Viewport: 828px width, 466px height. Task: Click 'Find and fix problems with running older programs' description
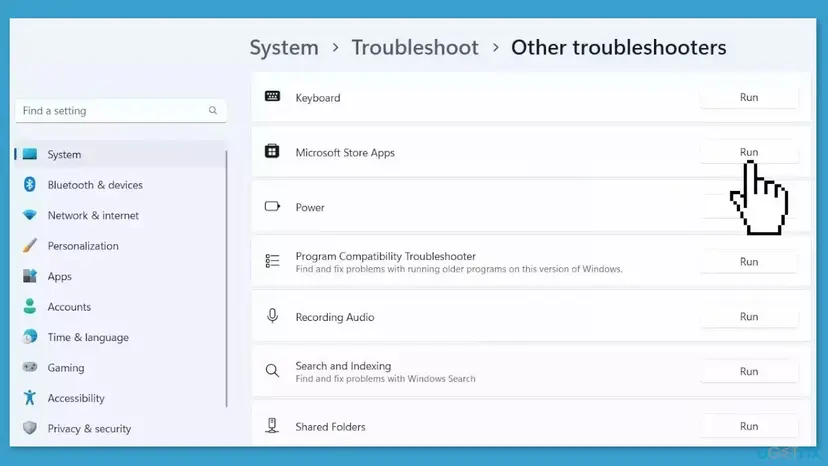pos(459,269)
